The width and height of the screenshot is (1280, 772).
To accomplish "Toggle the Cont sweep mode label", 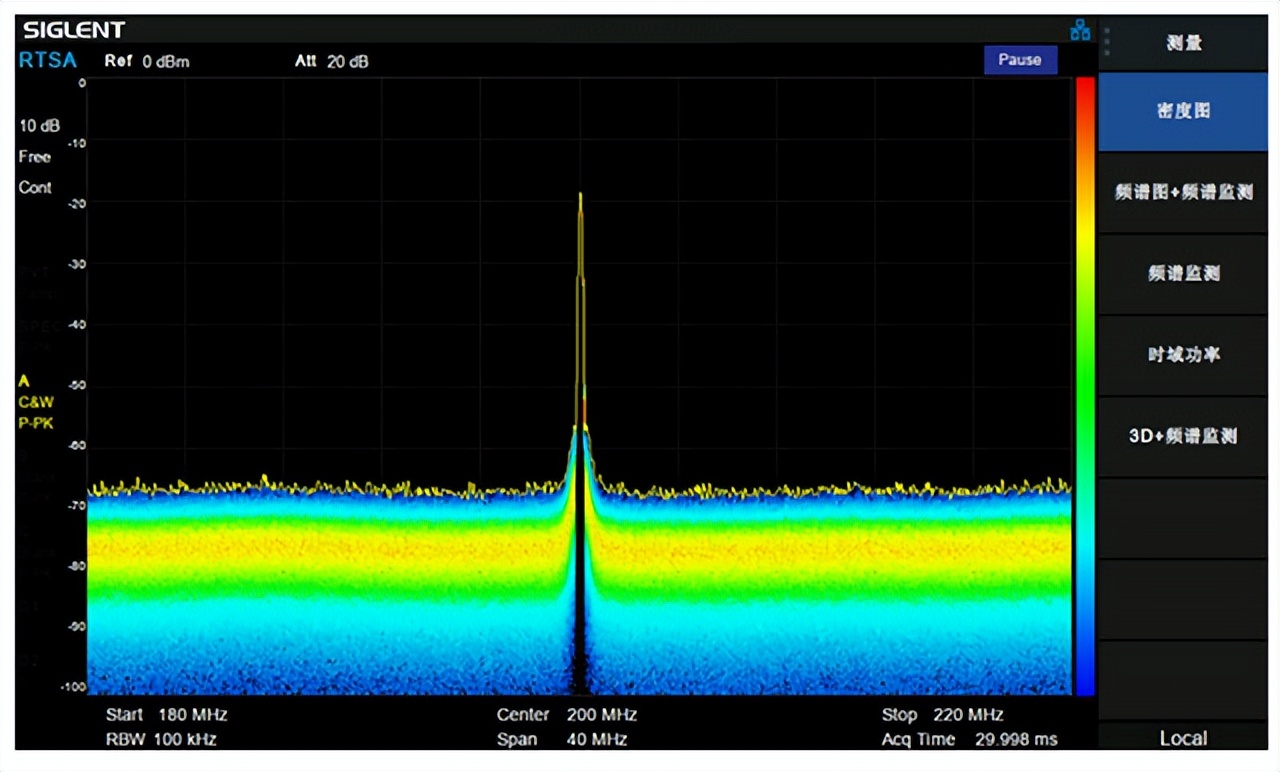I will pyautogui.click(x=35, y=188).
